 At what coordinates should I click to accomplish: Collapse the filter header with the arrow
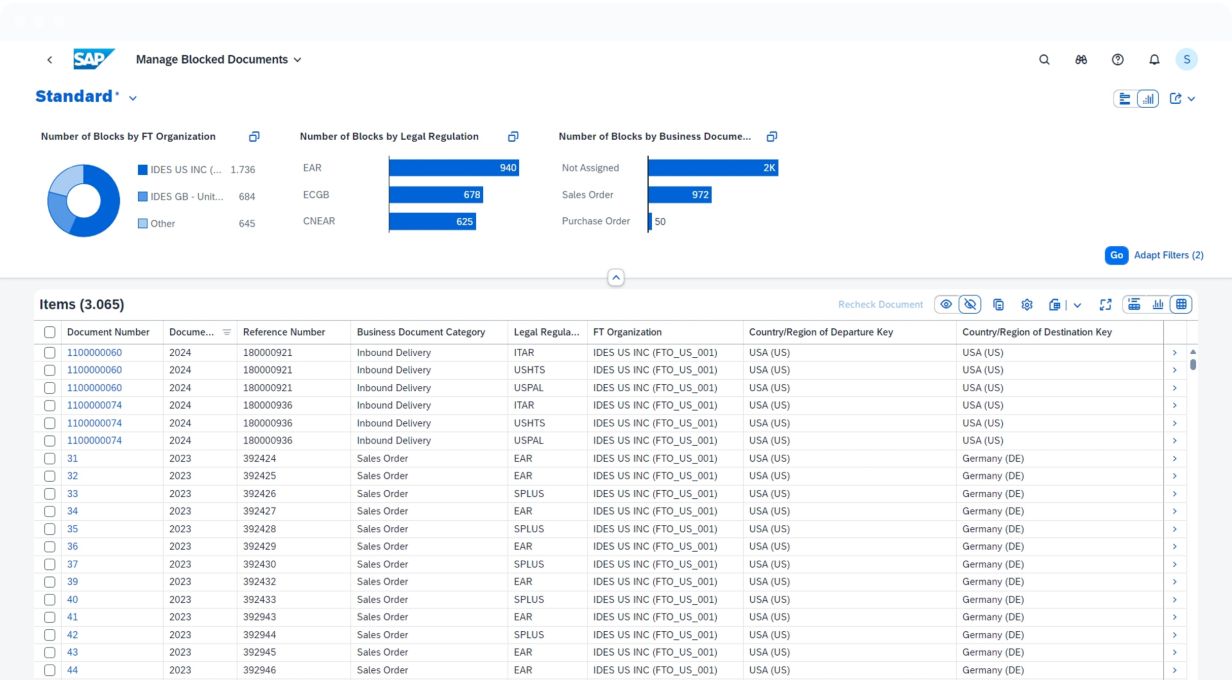tap(616, 278)
